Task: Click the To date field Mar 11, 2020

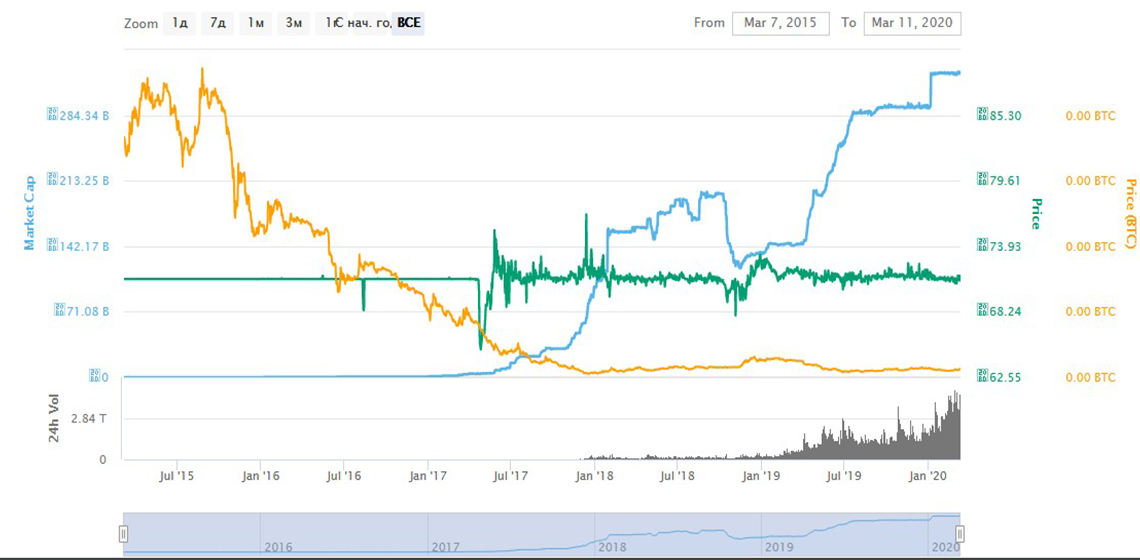Action: pos(913,23)
